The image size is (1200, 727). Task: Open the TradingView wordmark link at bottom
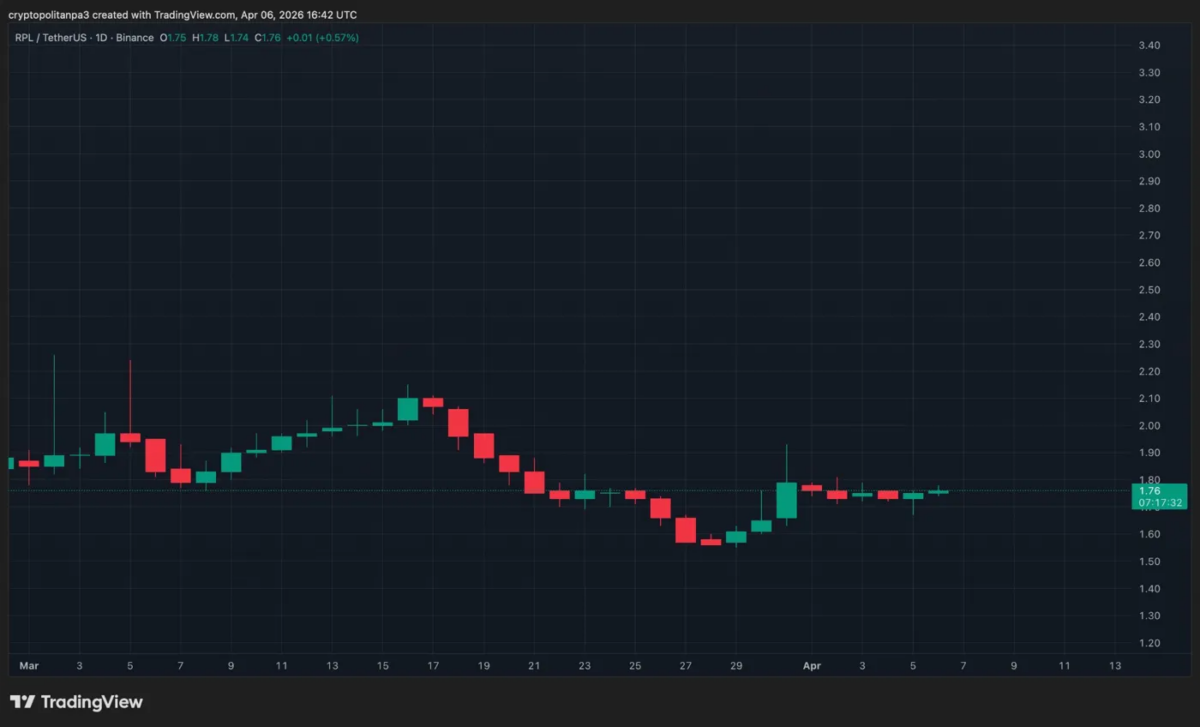[92, 702]
